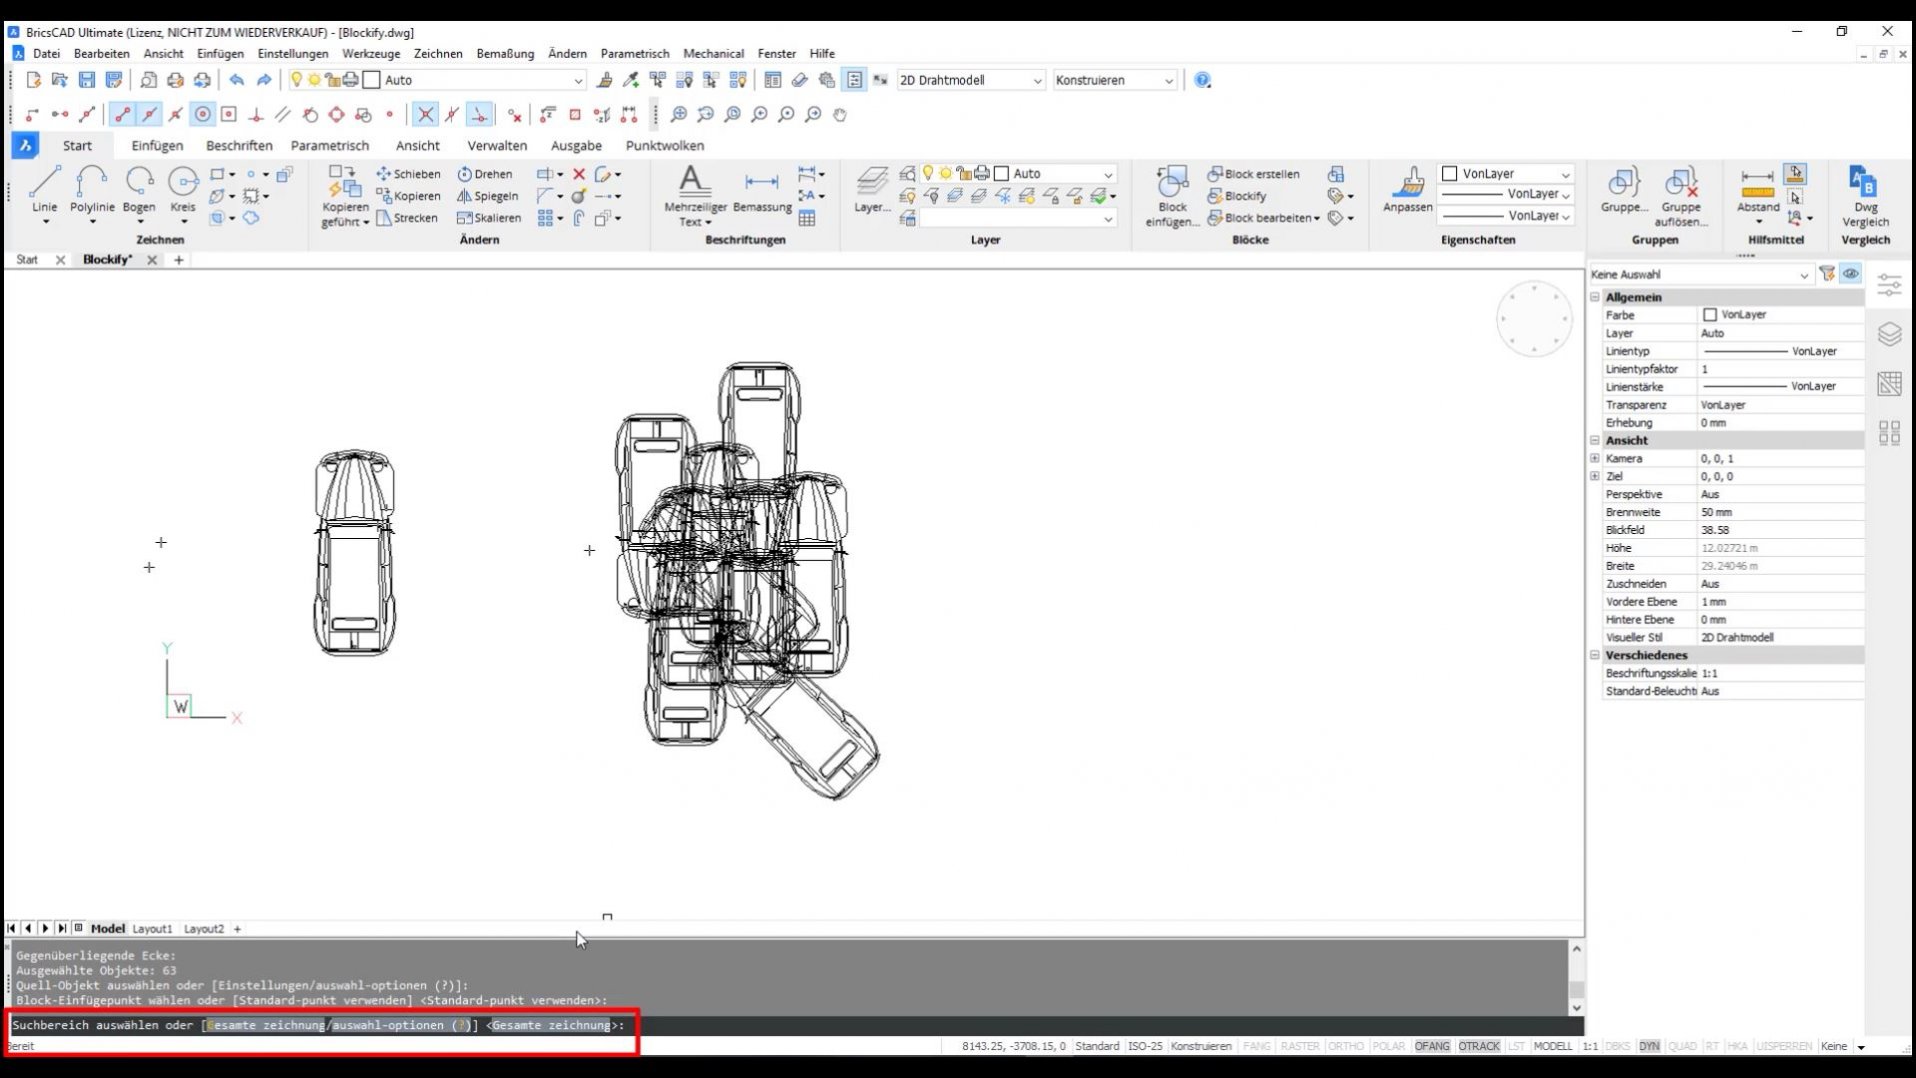This screenshot has width=1916, height=1078.
Task: Click the command line input
Action: [x=795, y=1025]
